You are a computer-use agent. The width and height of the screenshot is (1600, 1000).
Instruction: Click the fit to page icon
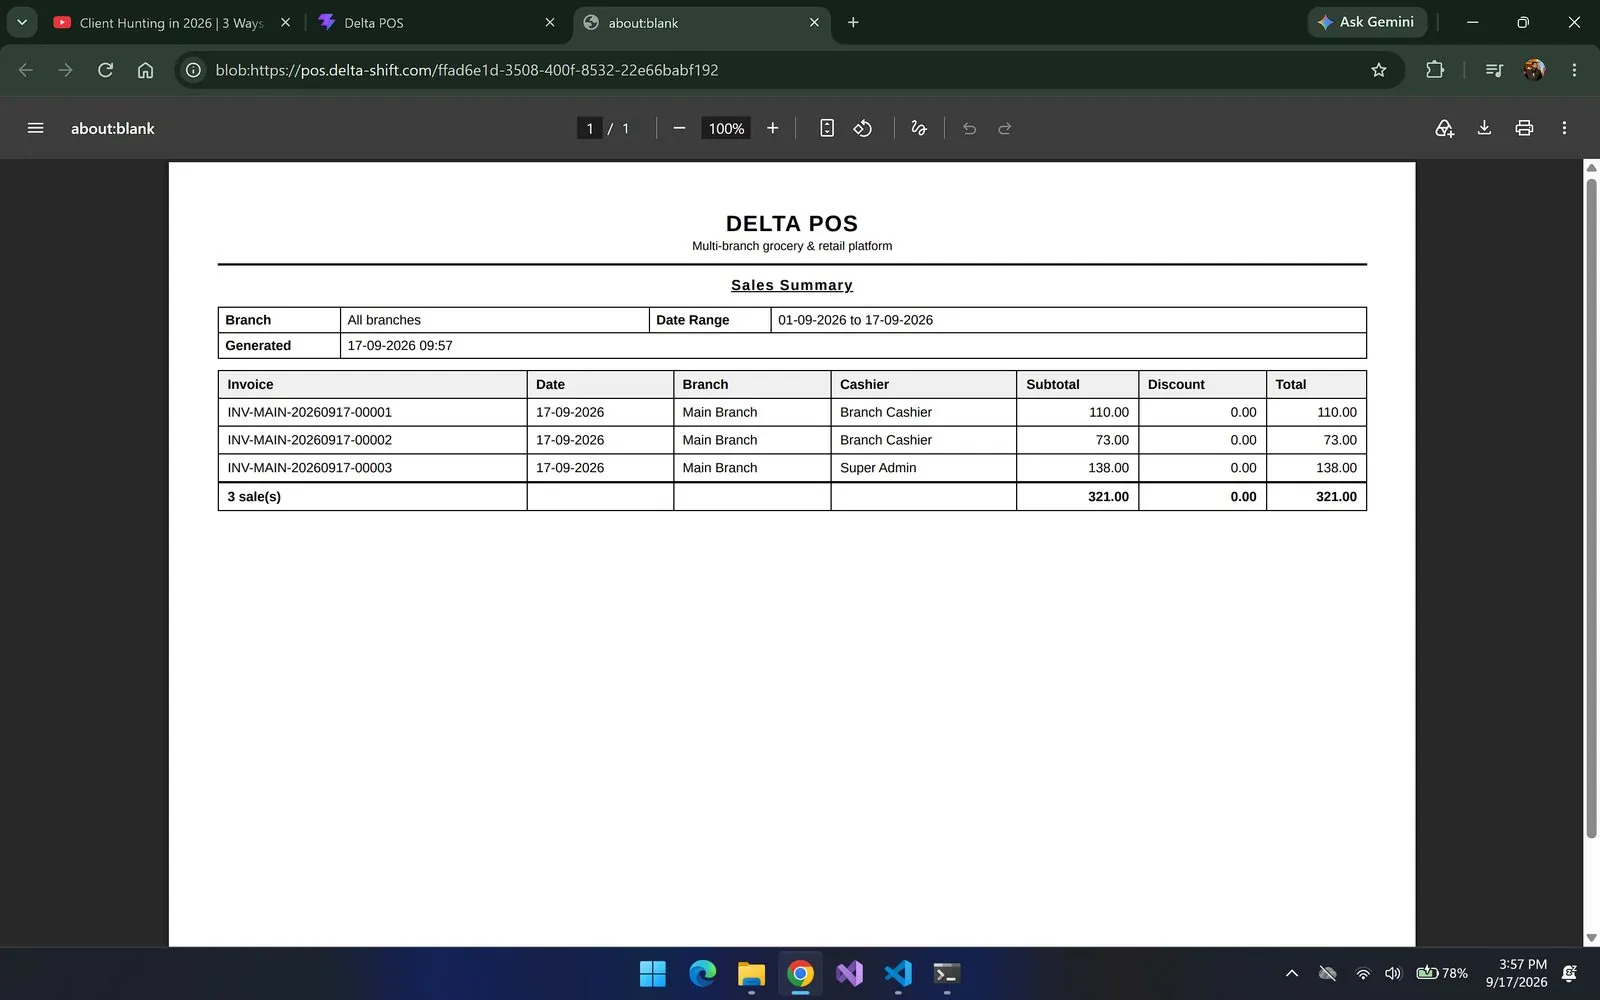point(827,128)
